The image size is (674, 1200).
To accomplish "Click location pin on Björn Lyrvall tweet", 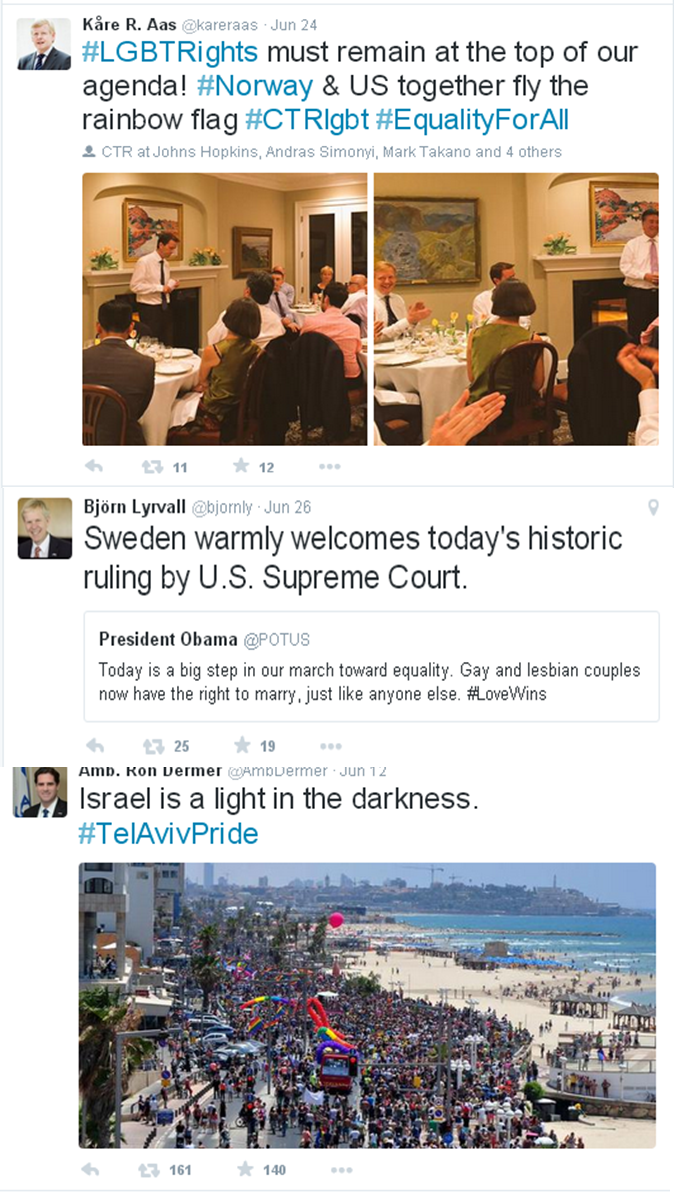I will click(x=653, y=508).
